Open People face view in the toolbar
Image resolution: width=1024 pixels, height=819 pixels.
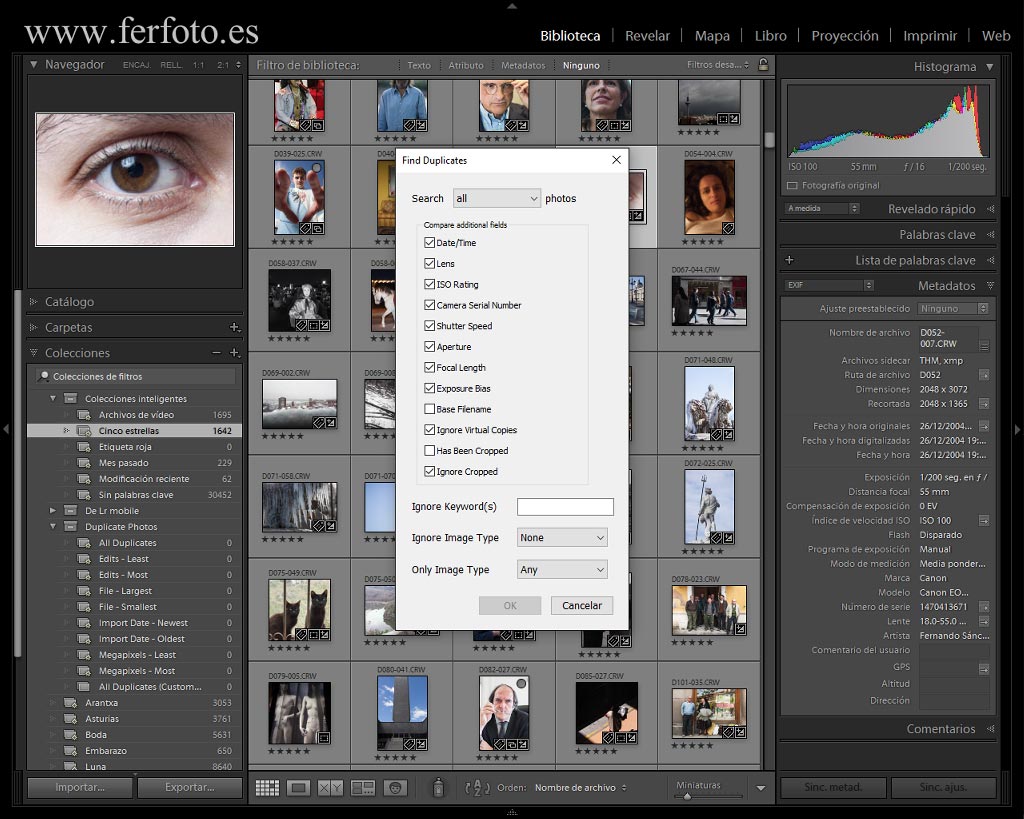395,788
